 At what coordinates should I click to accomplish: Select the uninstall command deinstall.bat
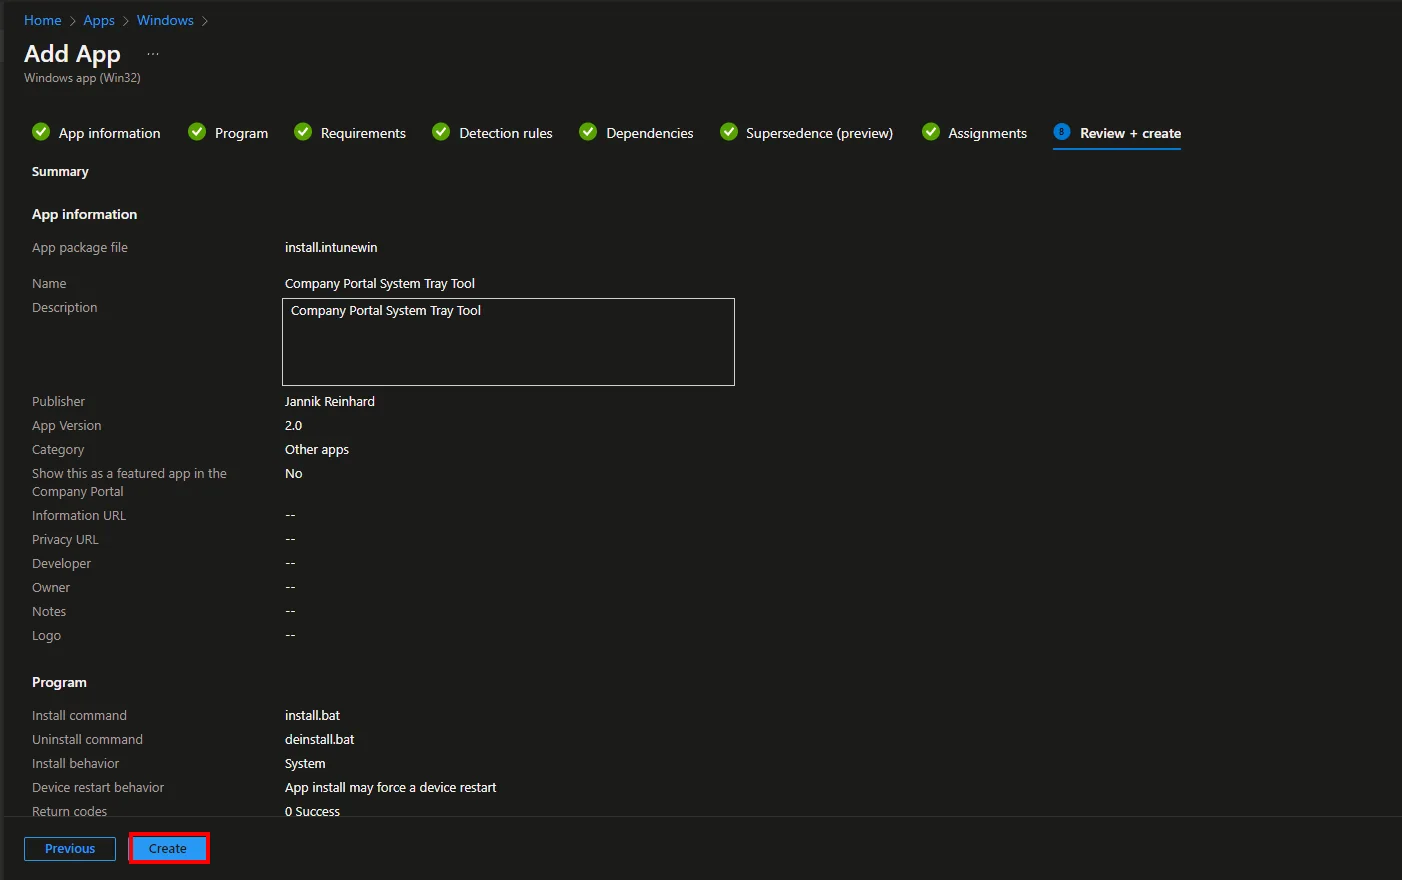320,740
